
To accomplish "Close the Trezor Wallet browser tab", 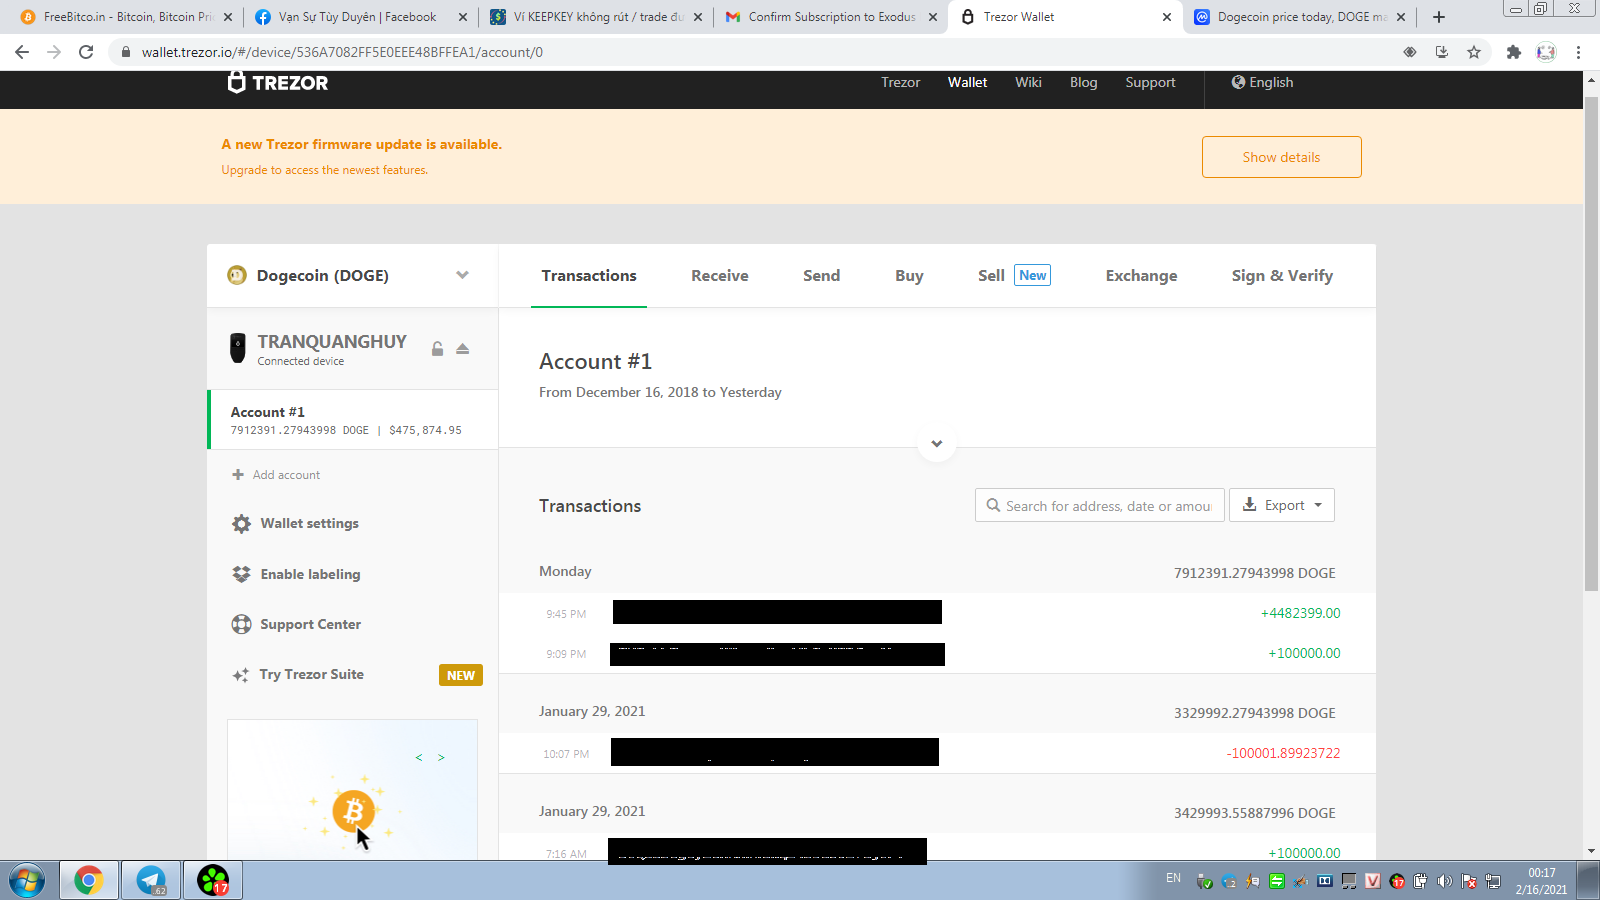I will (1166, 17).
